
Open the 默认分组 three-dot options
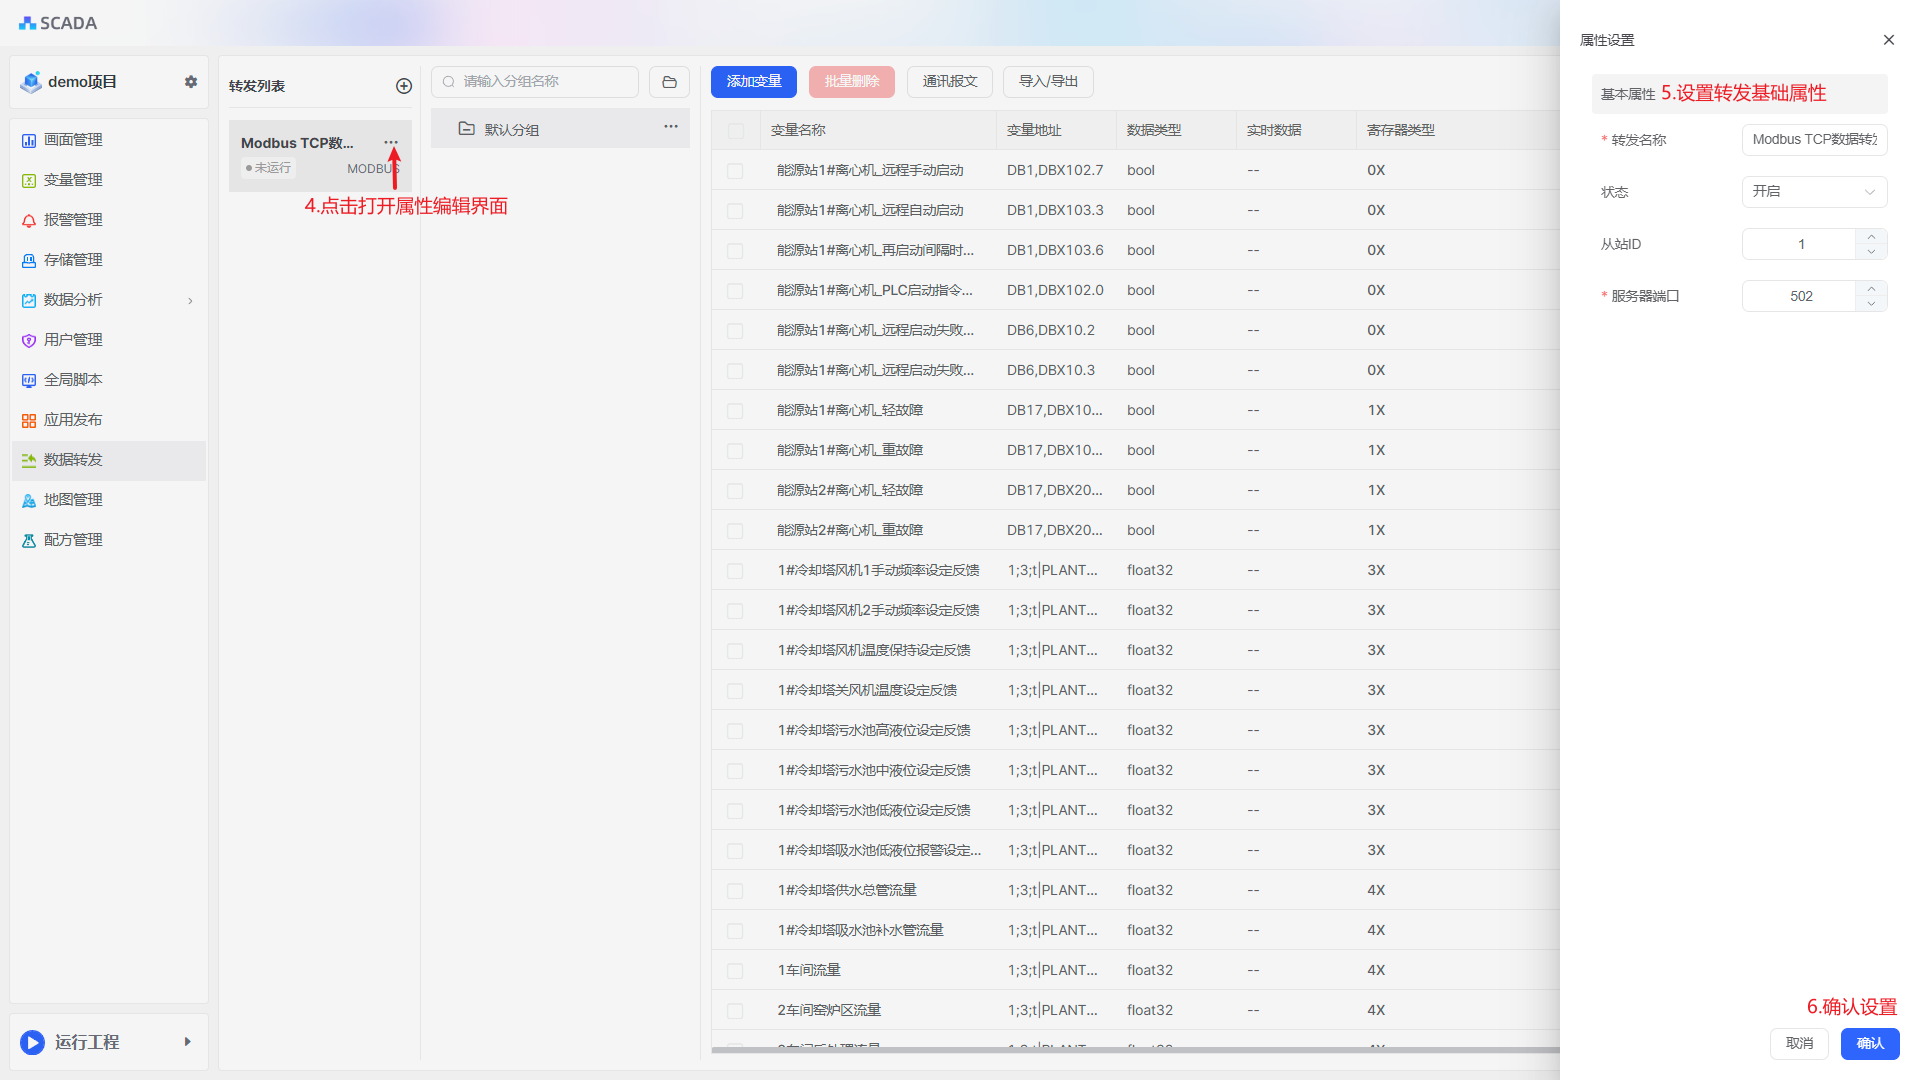click(x=671, y=127)
